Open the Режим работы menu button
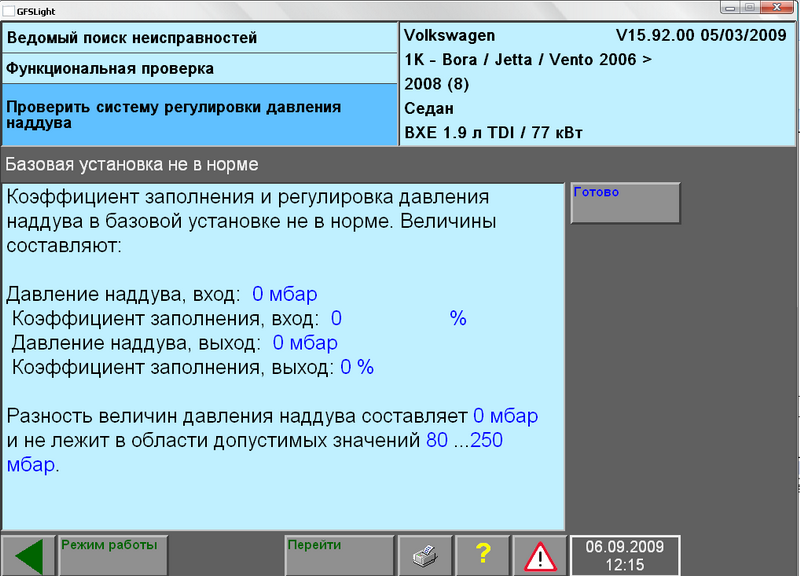Screen dimensions: 800x576 (113, 556)
